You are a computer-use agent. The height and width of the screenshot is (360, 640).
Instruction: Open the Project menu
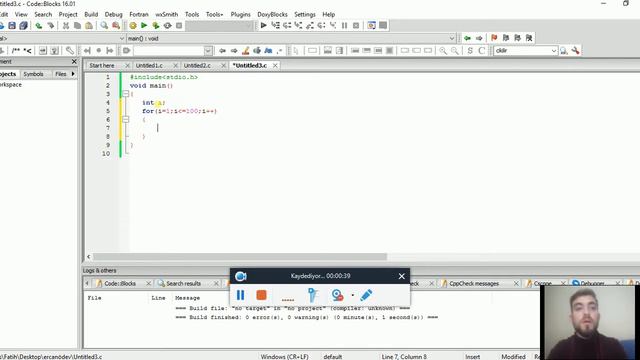pos(68,14)
